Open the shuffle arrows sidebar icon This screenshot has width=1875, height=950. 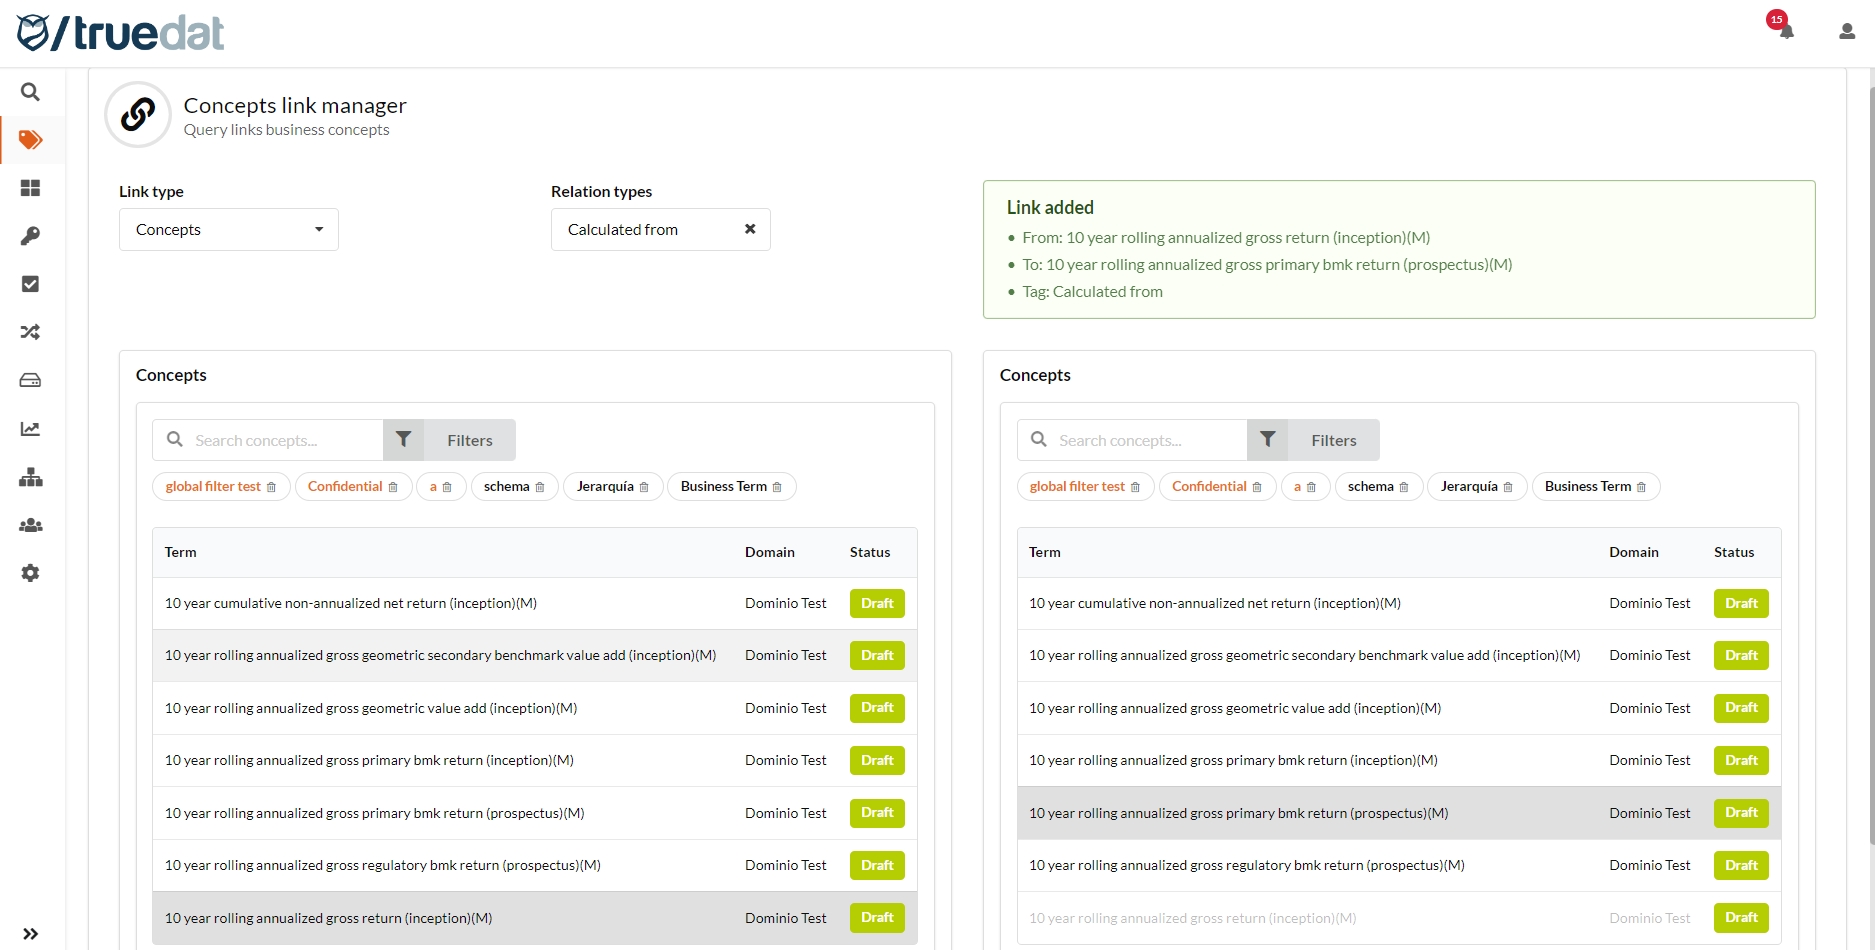[x=30, y=332]
